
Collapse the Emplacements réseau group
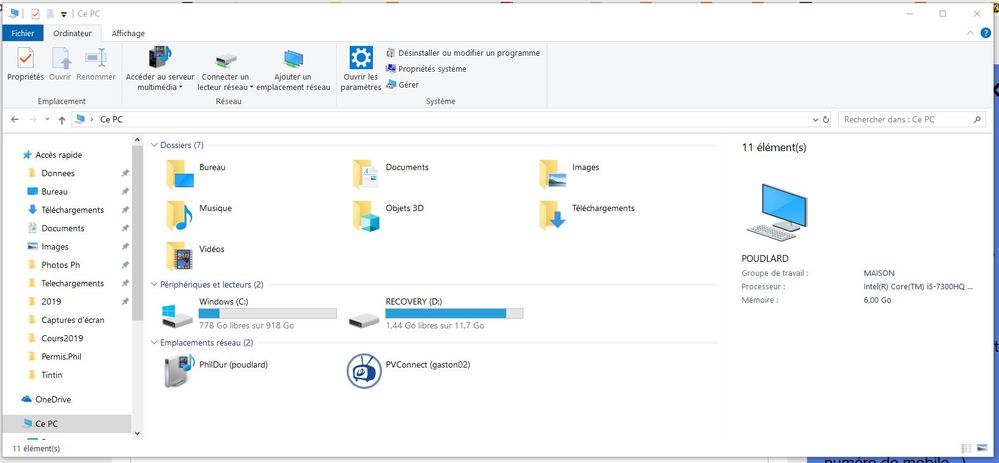pyautogui.click(x=153, y=343)
